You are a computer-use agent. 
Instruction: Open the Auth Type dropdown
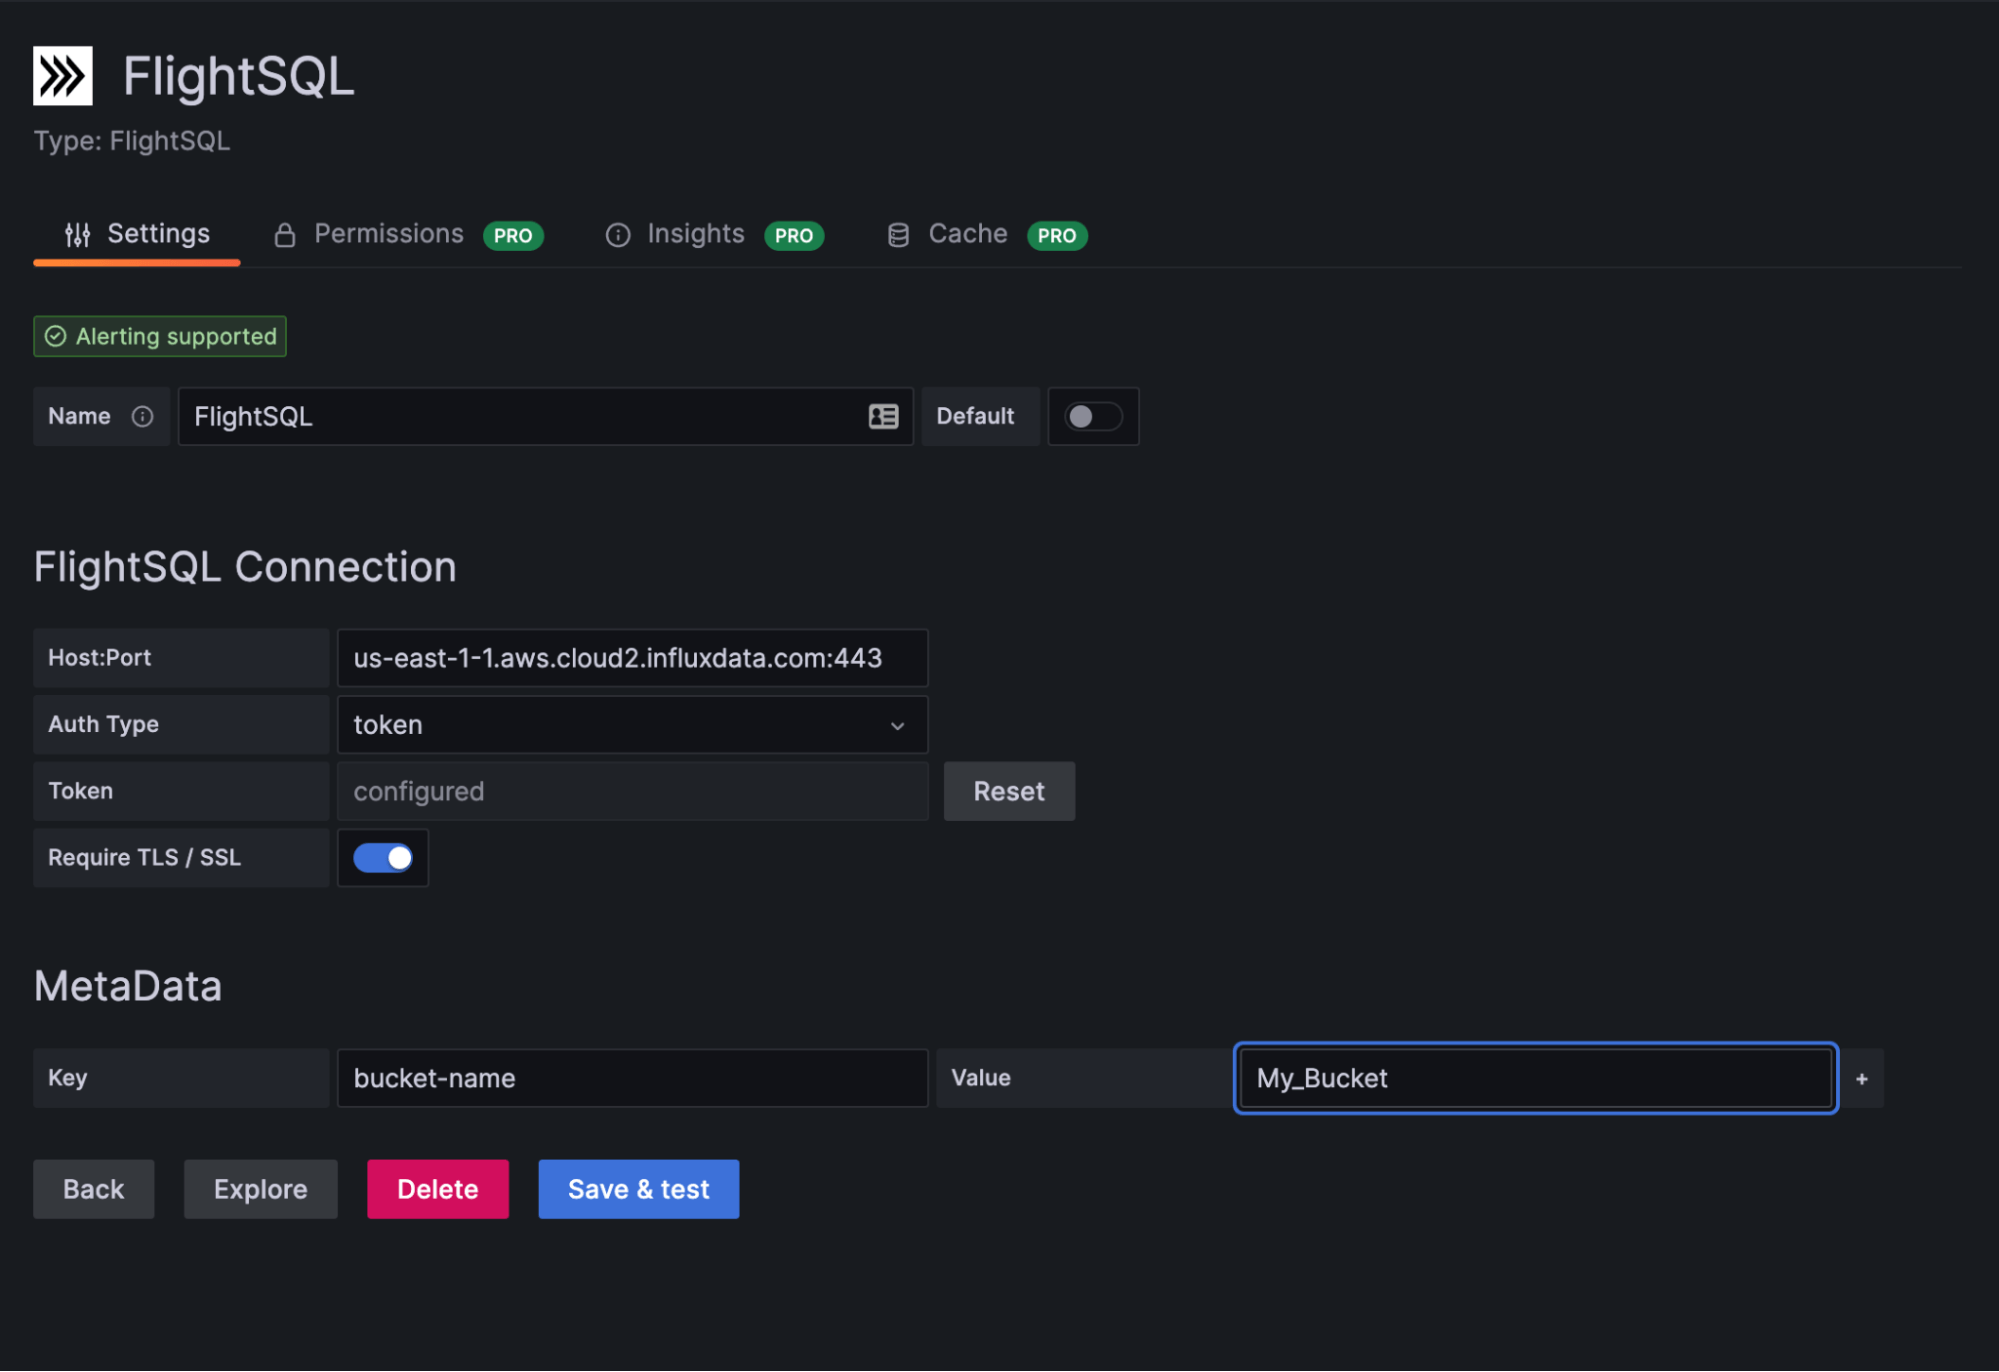tap(632, 725)
